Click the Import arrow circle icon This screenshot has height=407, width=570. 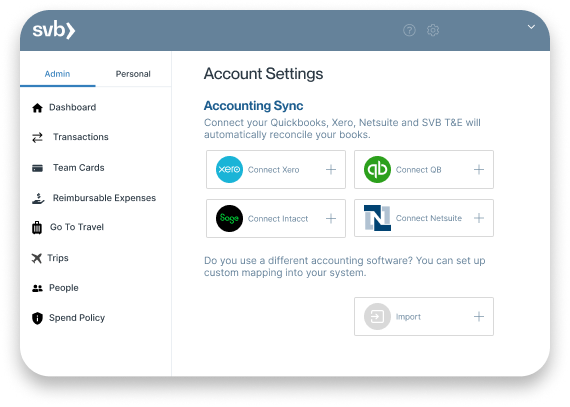click(377, 317)
